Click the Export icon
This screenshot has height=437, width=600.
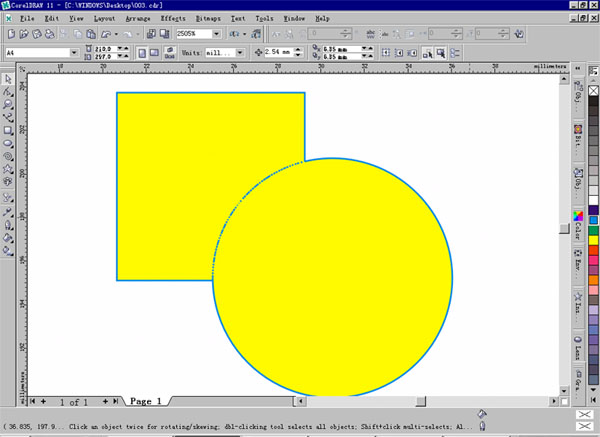pos(165,34)
